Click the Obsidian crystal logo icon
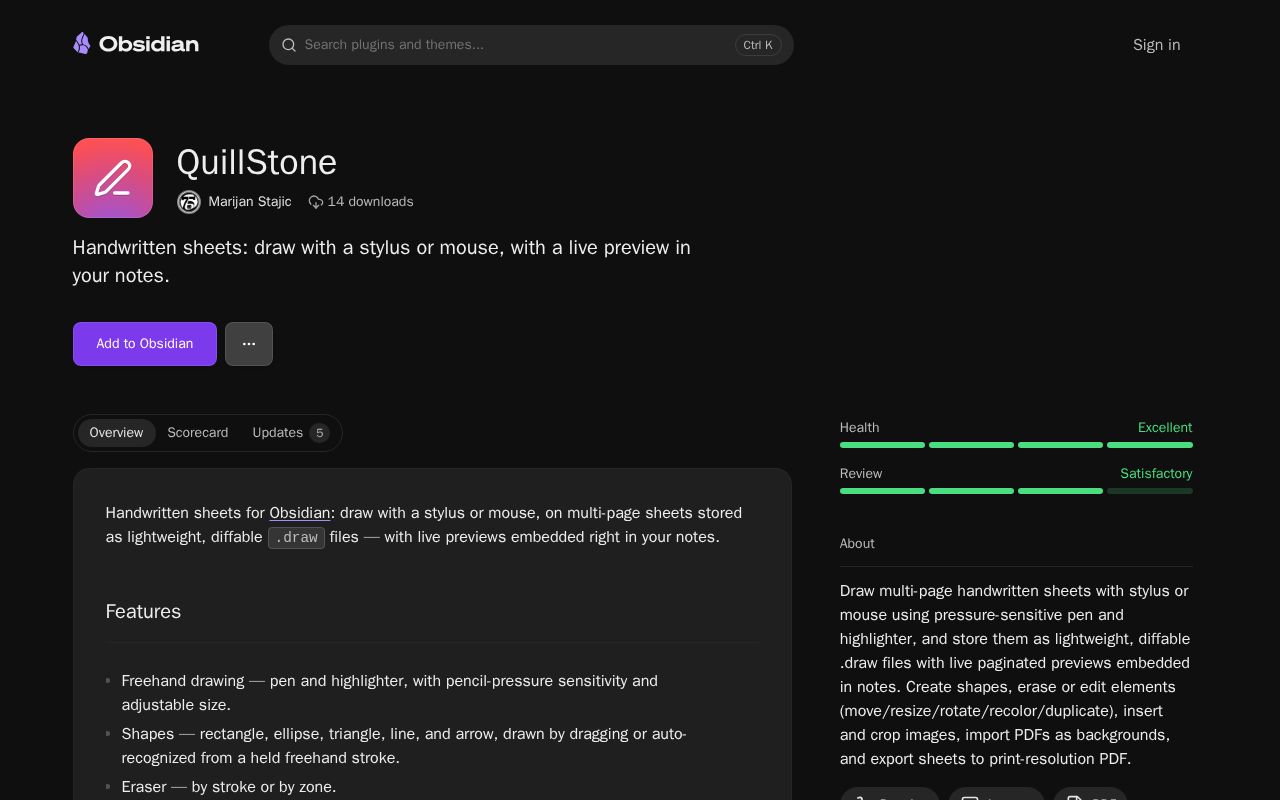Image resolution: width=1280 pixels, height=800 pixels. tap(82, 44)
